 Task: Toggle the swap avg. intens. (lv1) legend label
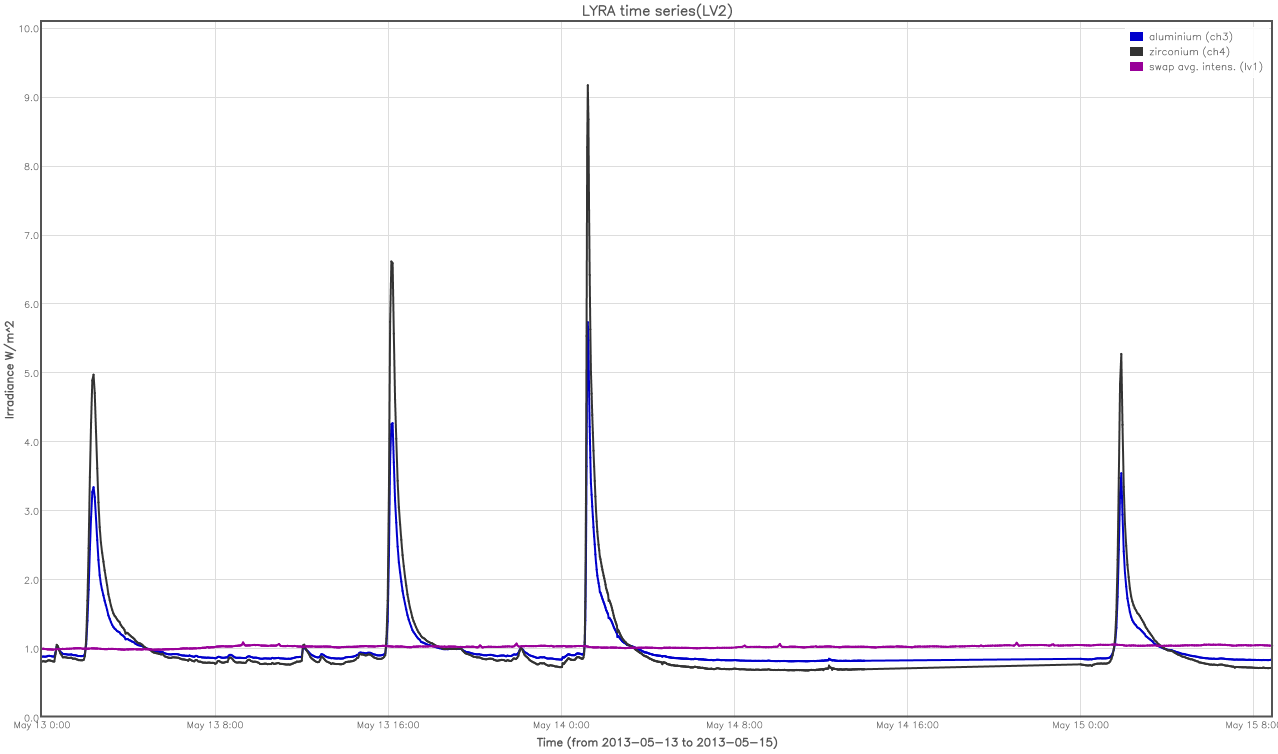click(x=1206, y=67)
